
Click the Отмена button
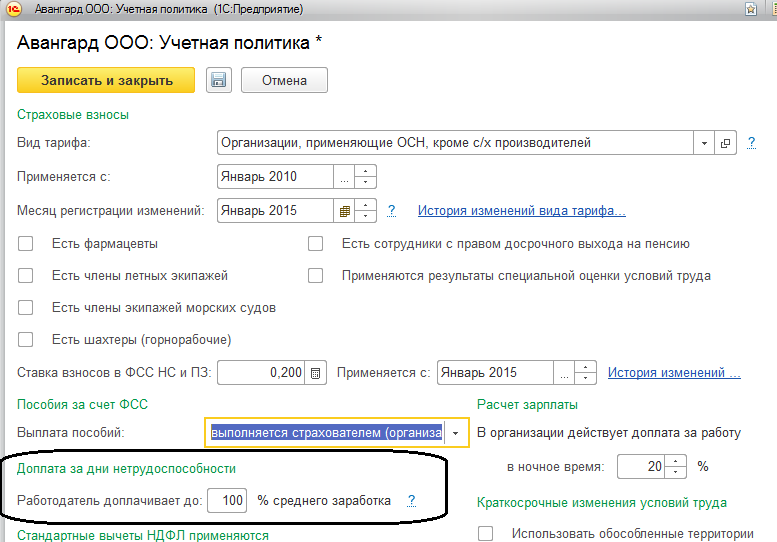click(x=284, y=81)
